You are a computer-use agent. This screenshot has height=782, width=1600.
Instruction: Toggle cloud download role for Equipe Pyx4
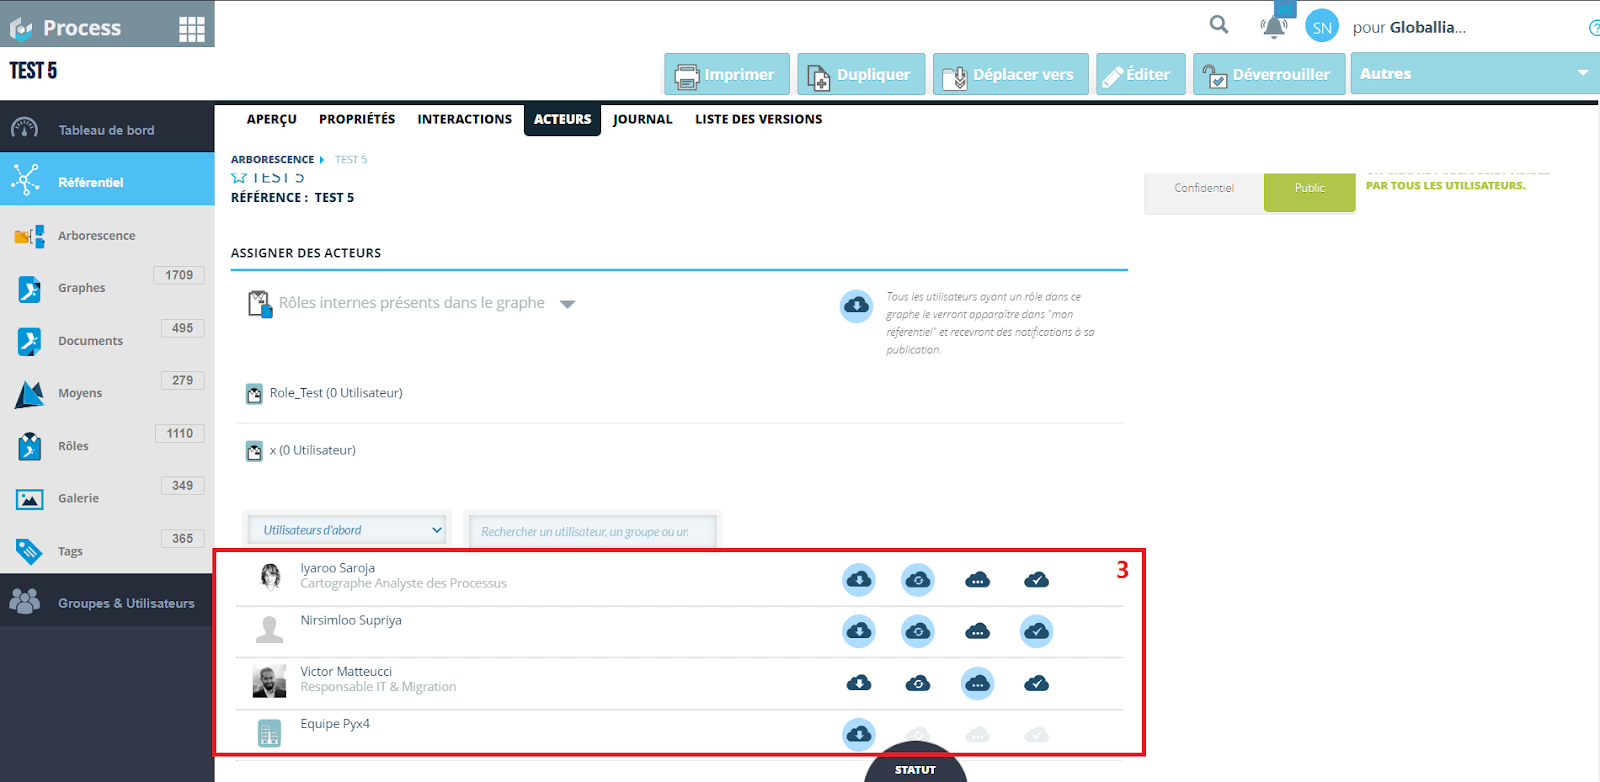pos(859,735)
